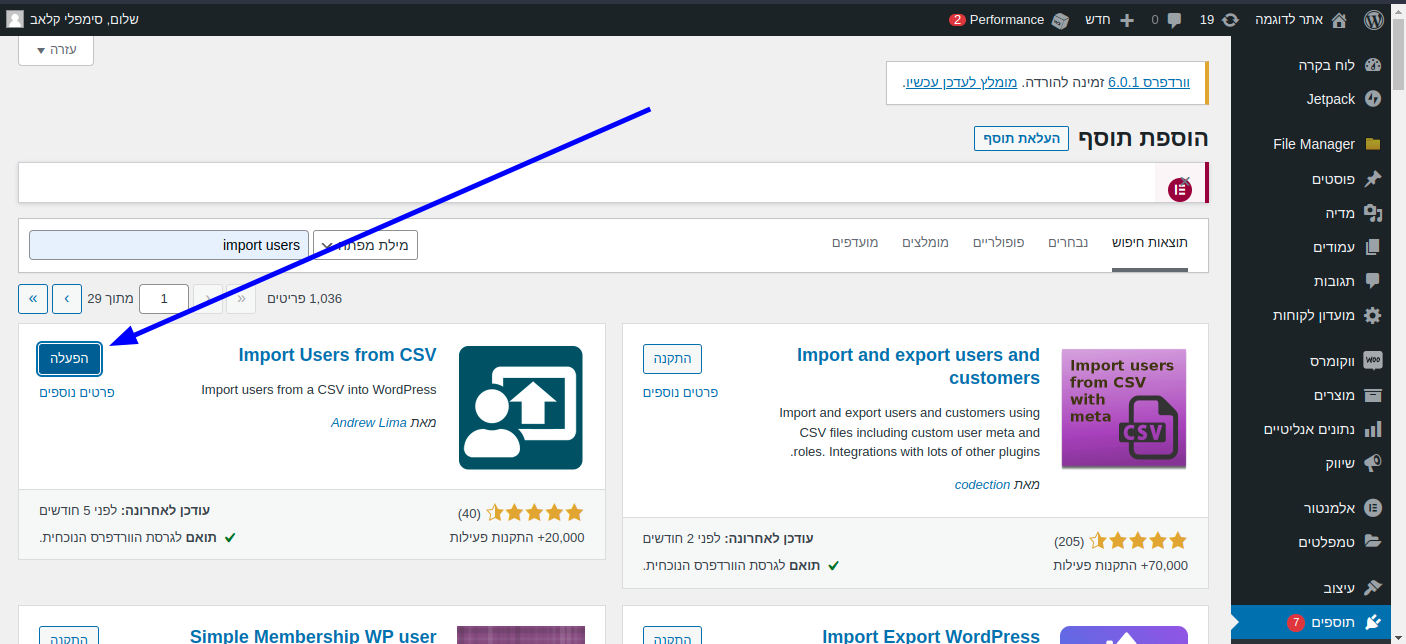Image resolution: width=1406 pixels, height=644 pixels.
Task: Open the חדש new content menu
Action: [x=1110, y=20]
